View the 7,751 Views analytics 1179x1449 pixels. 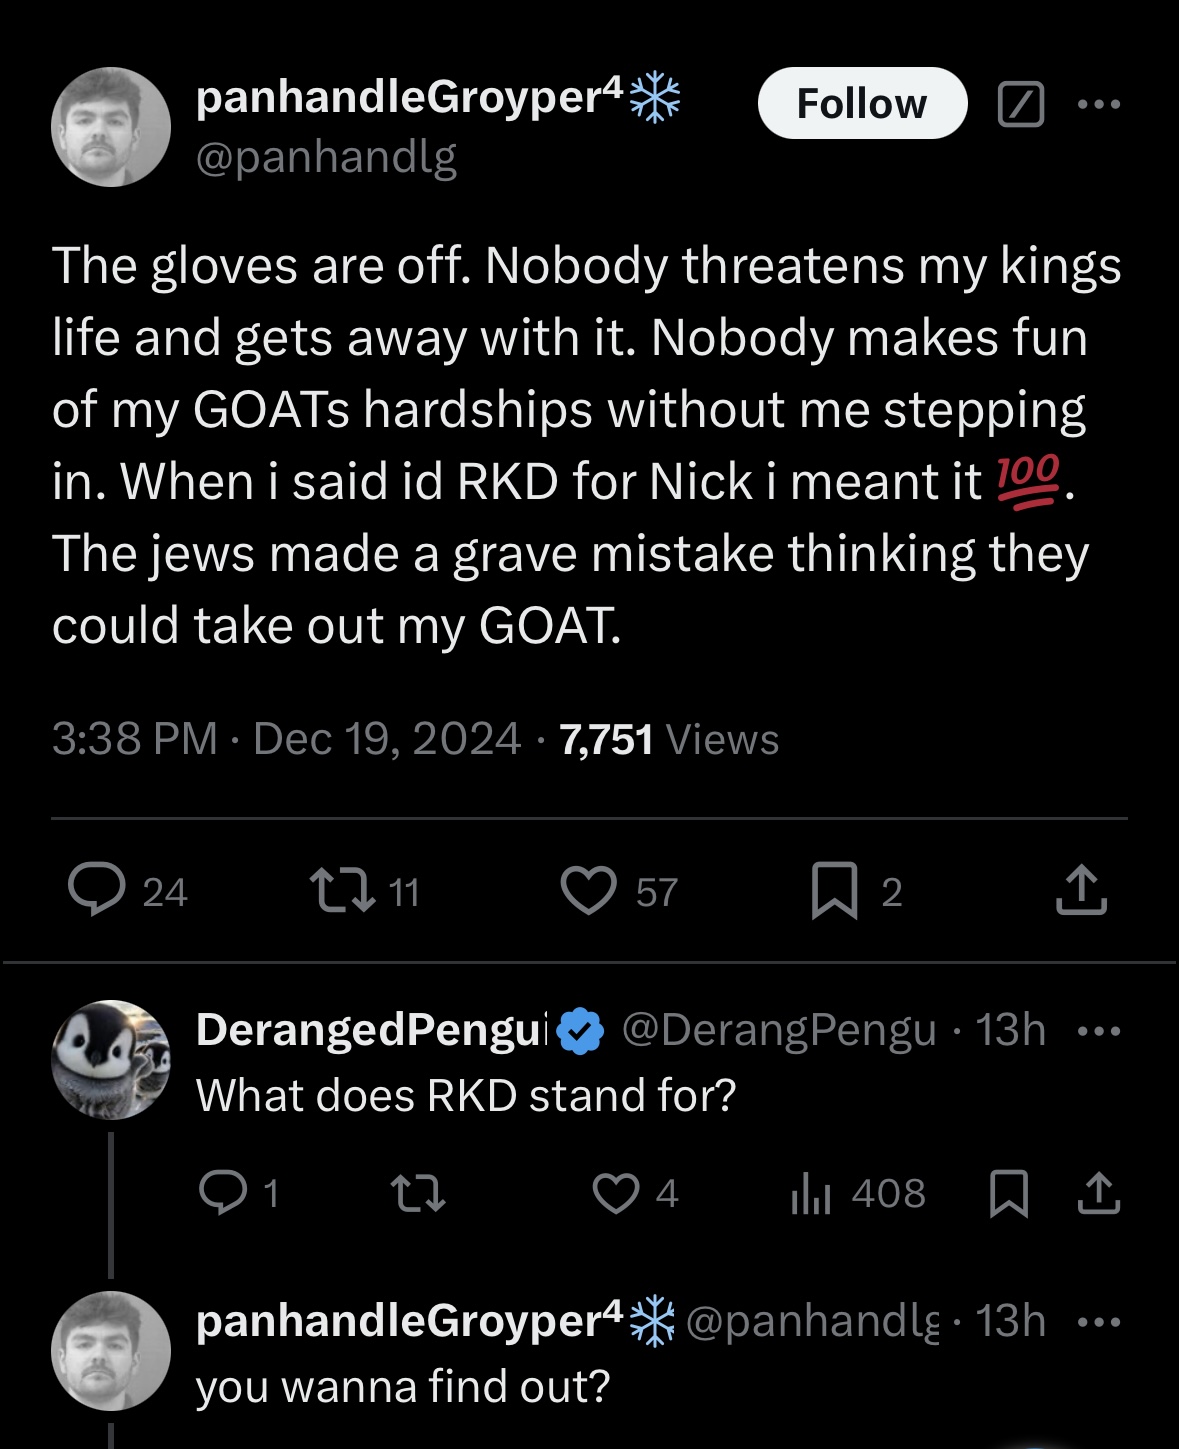[669, 739]
